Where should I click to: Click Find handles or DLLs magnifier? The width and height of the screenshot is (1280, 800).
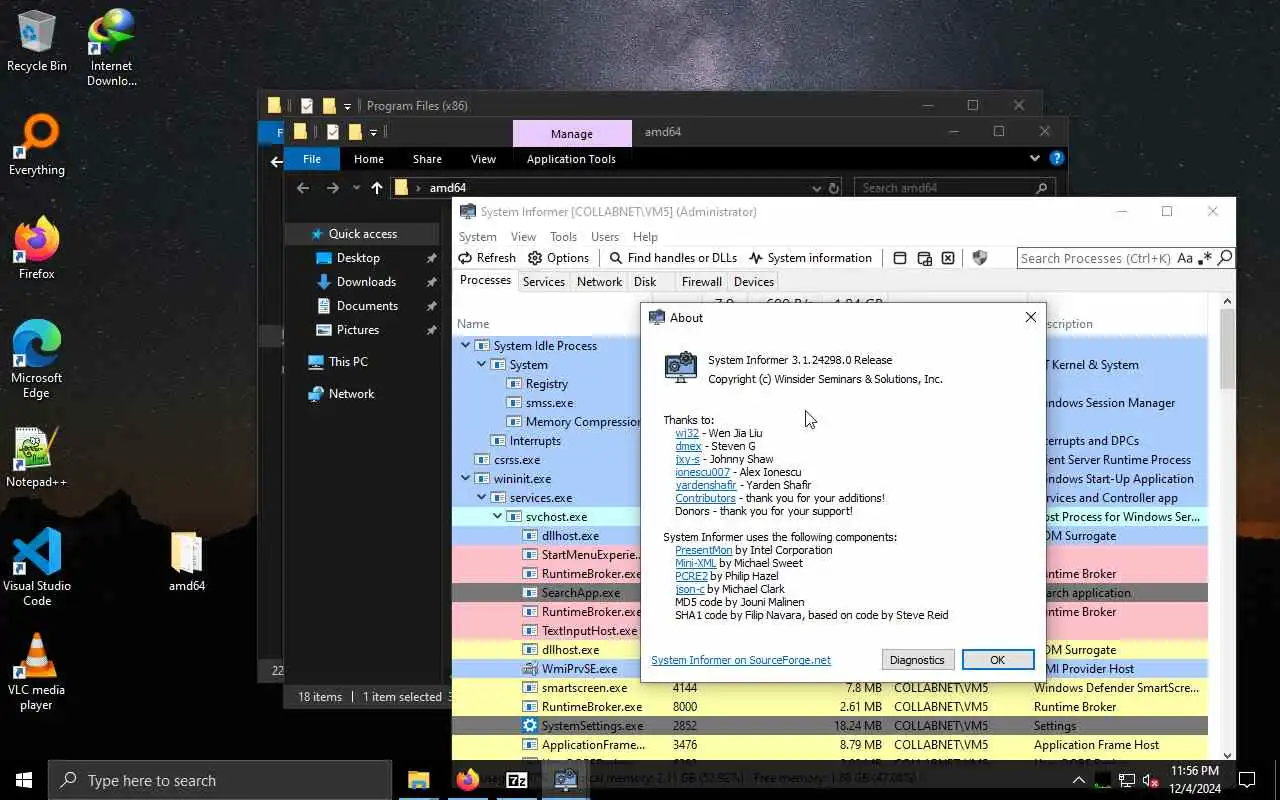coord(673,258)
